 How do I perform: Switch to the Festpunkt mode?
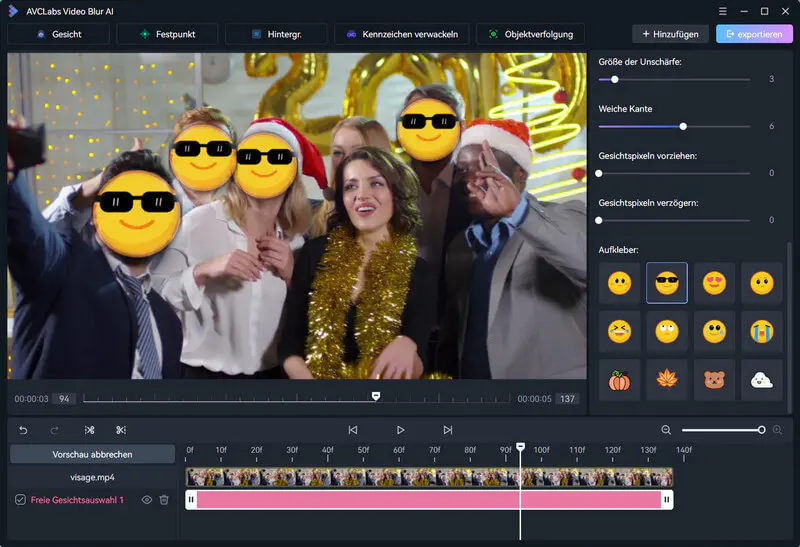tap(167, 34)
